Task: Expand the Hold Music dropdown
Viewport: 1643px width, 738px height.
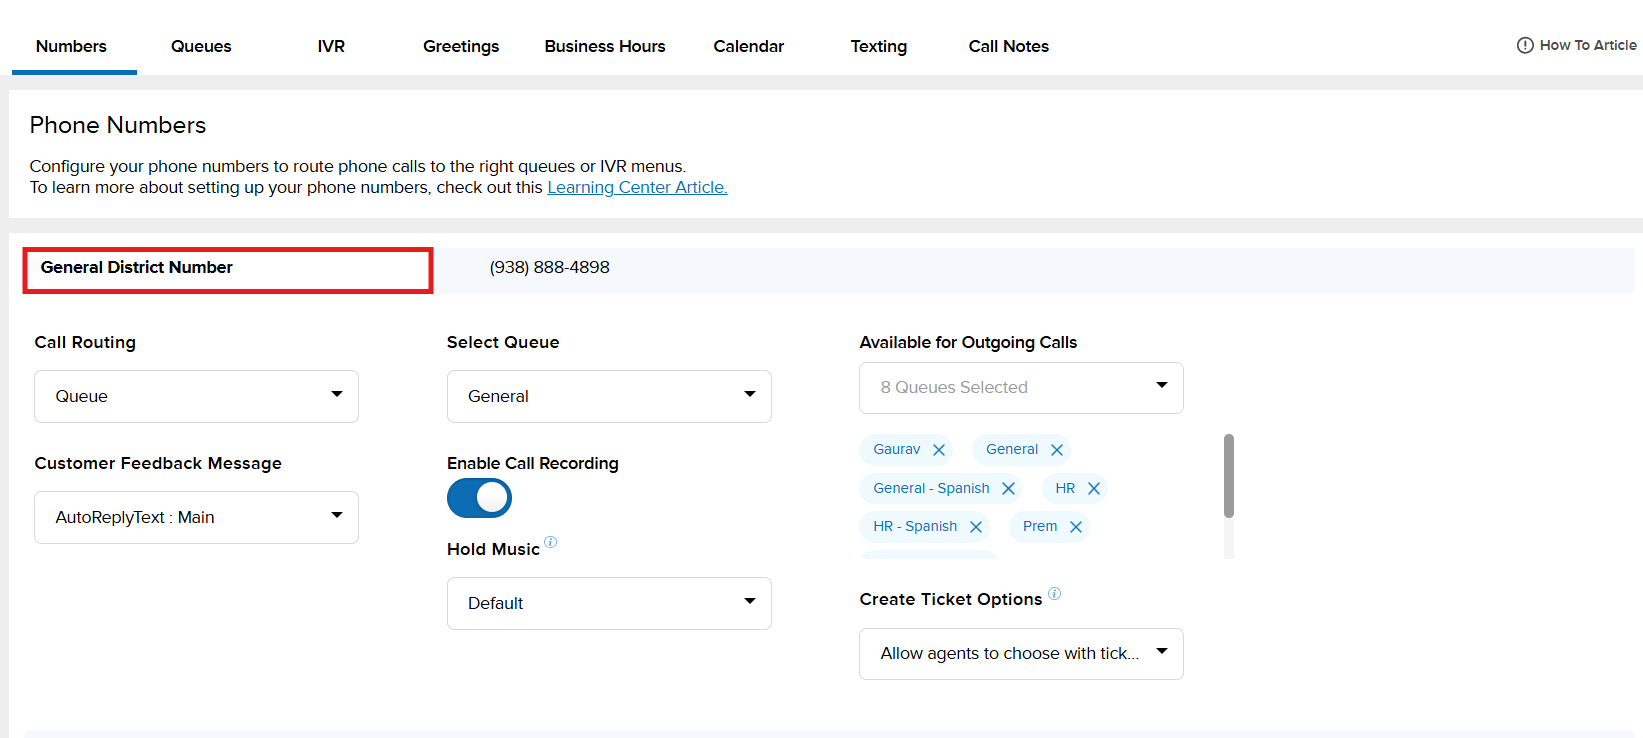Action: pos(608,603)
